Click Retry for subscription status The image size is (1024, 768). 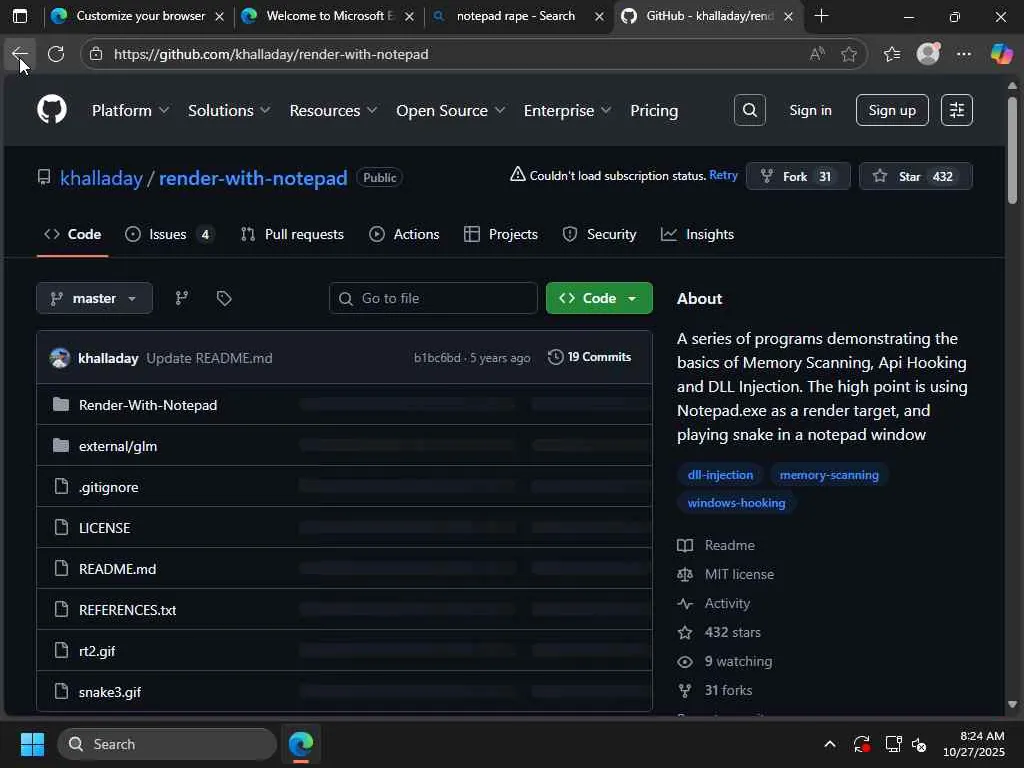click(x=724, y=175)
